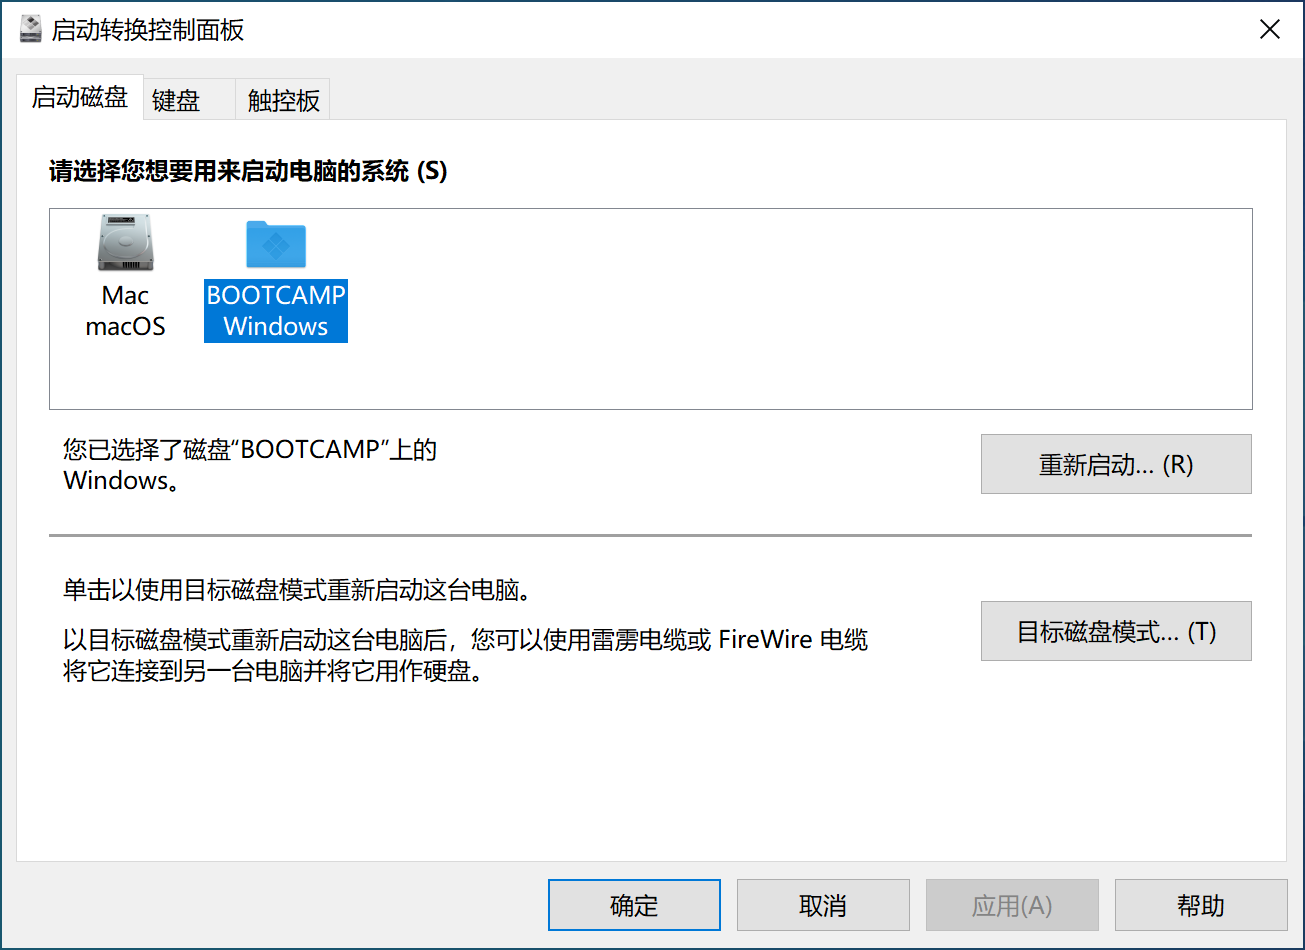Viewport: 1305px width, 950px height.
Task: Confirm with the 确定 button
Action: click(634, 906)
